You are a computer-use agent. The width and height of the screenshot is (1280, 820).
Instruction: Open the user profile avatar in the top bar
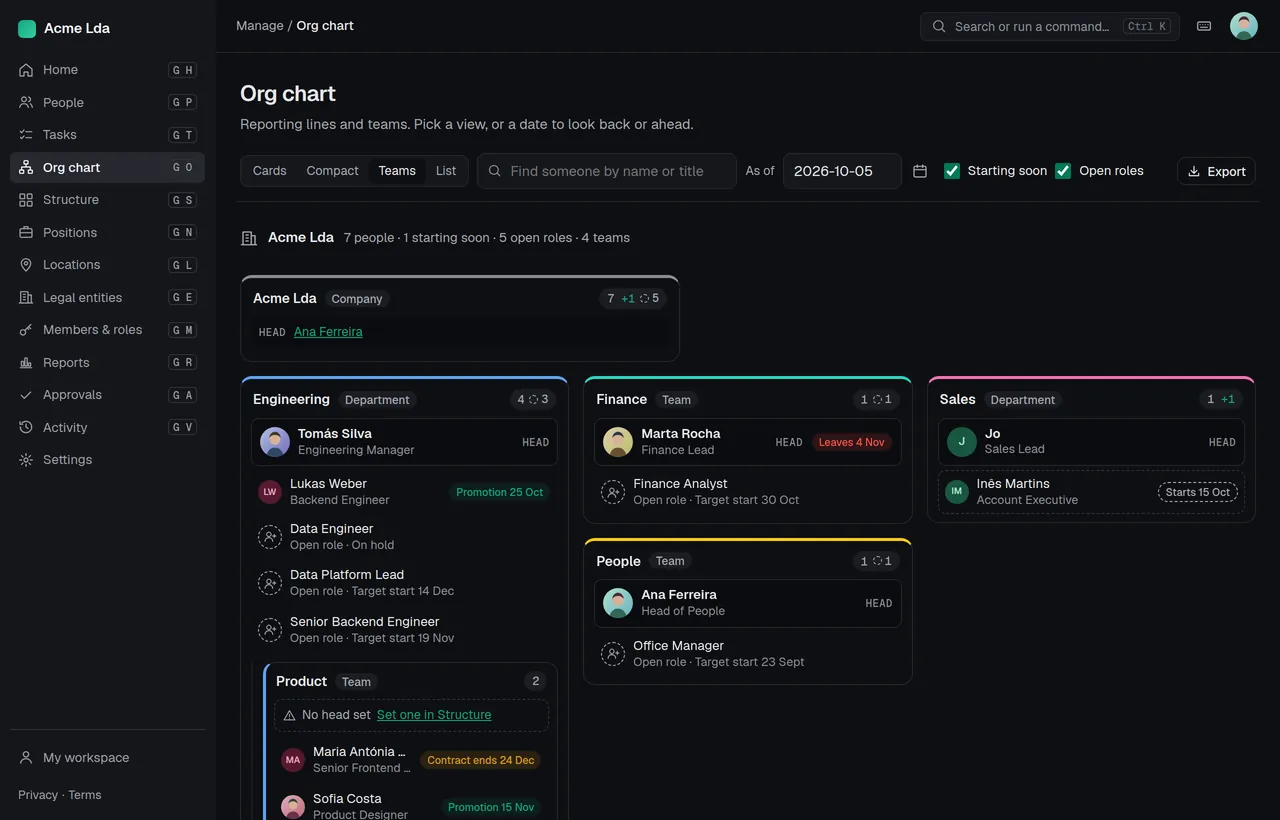point(1244,26)
